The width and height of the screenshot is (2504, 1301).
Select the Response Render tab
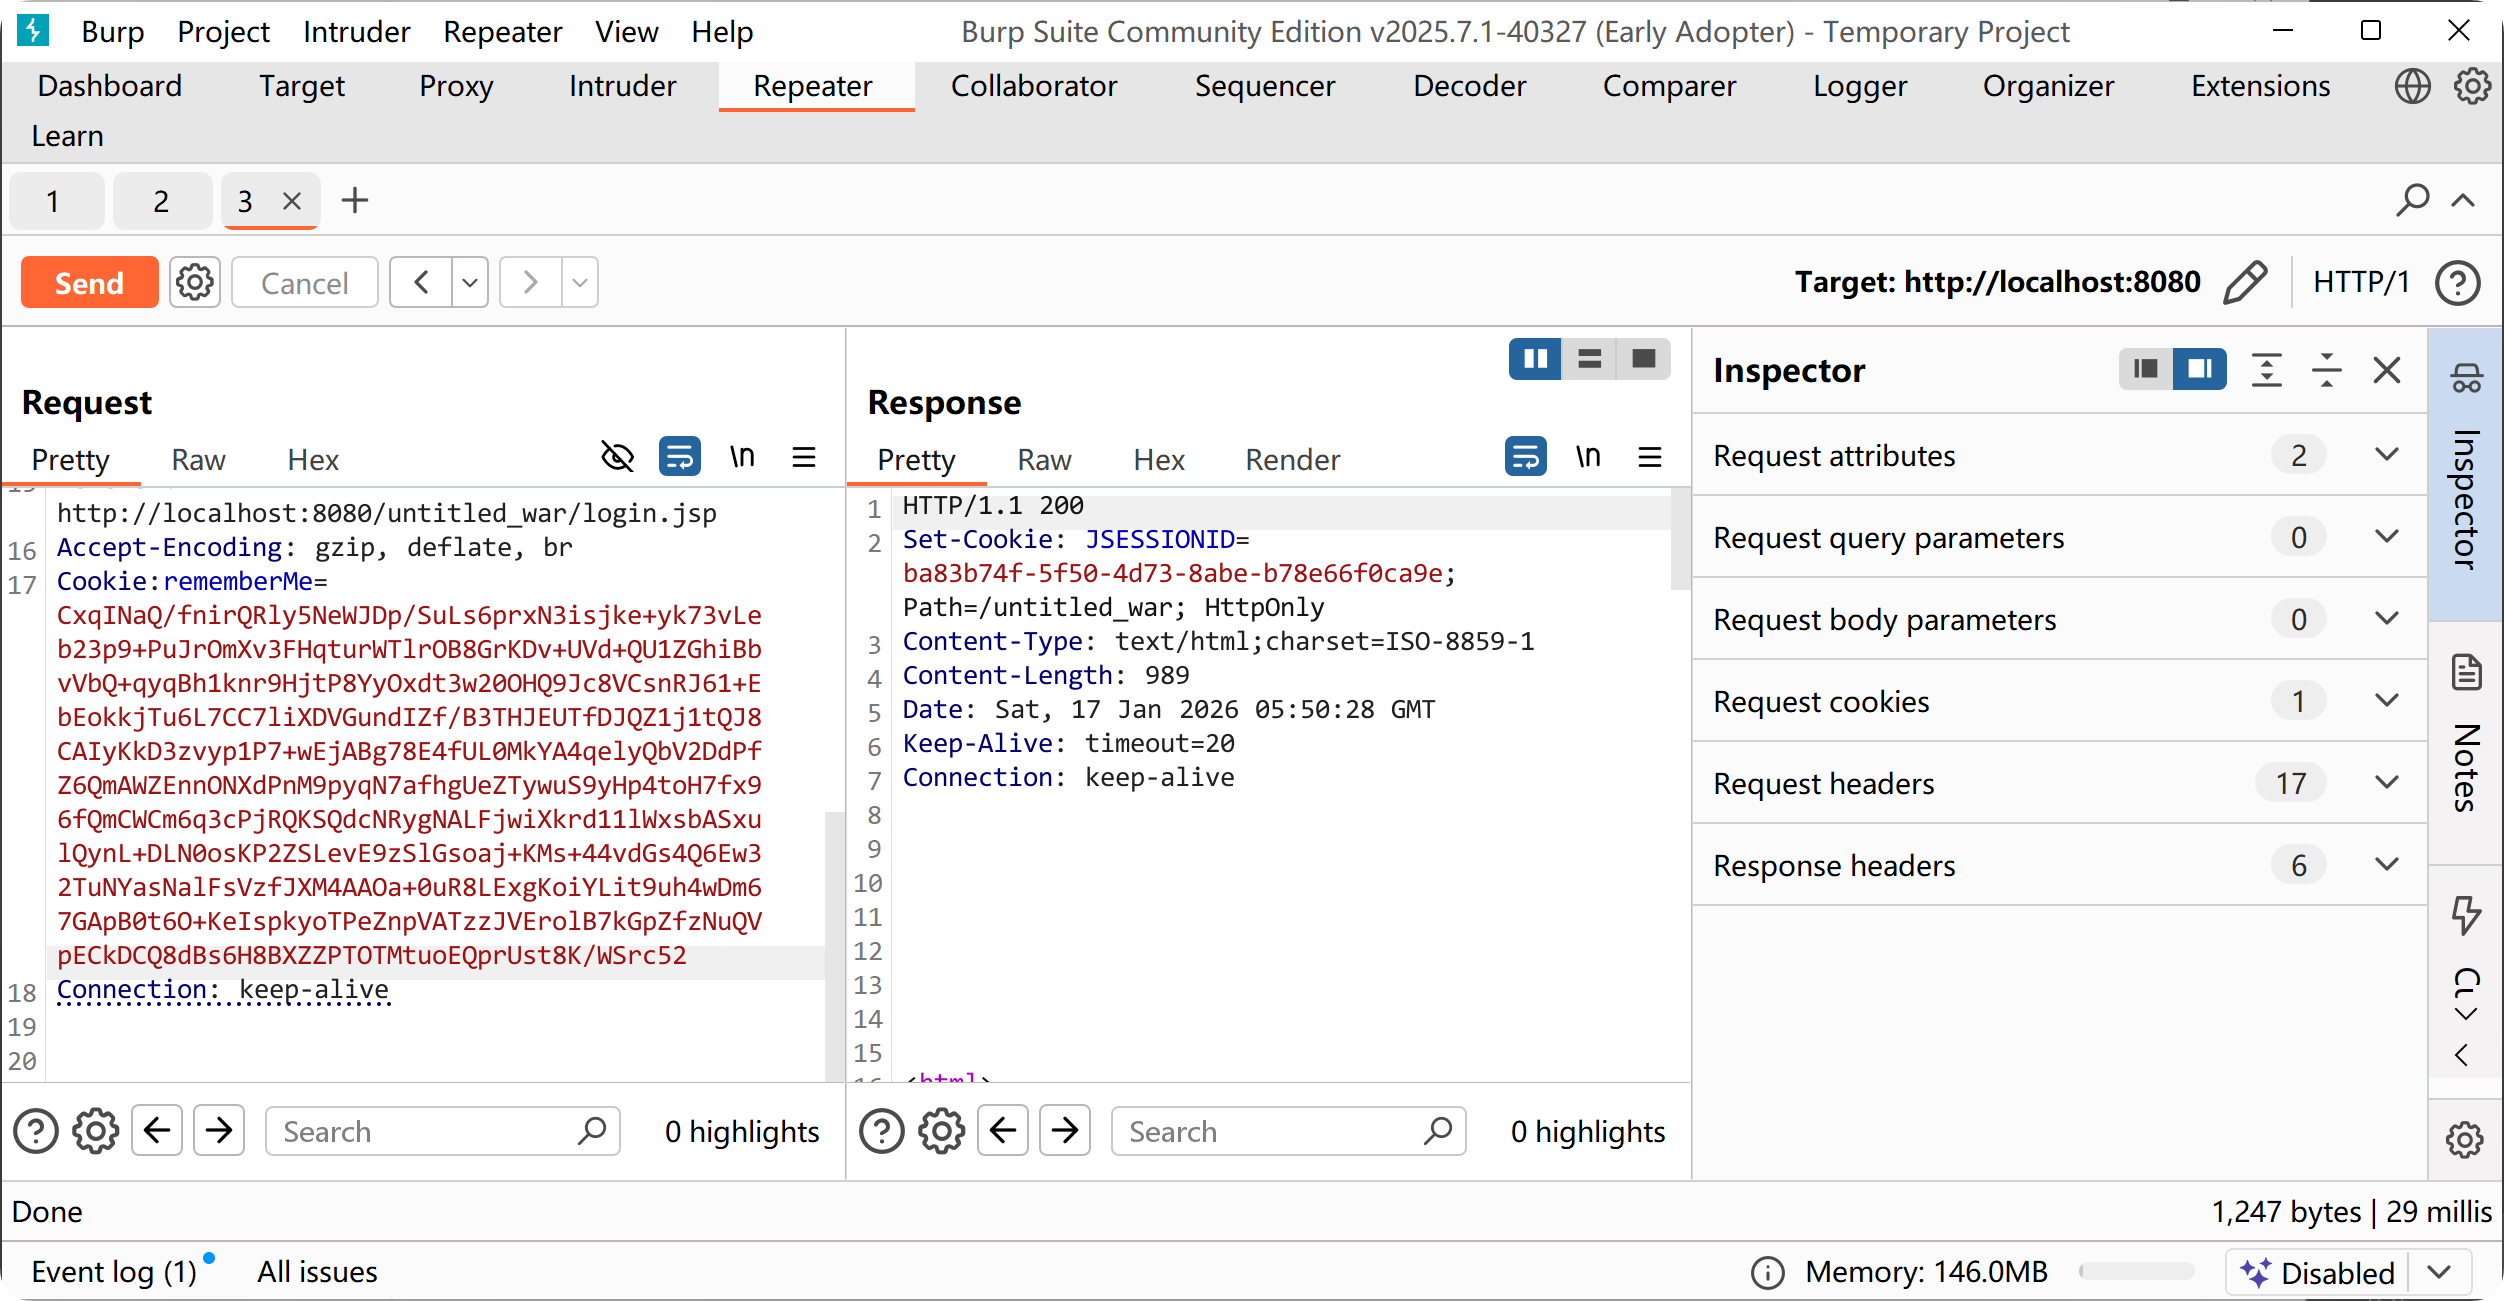1292,459
